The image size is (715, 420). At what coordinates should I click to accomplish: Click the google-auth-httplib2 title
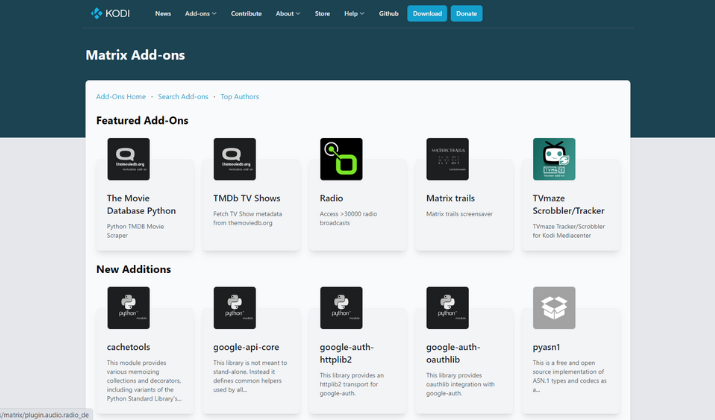point(347,353)
